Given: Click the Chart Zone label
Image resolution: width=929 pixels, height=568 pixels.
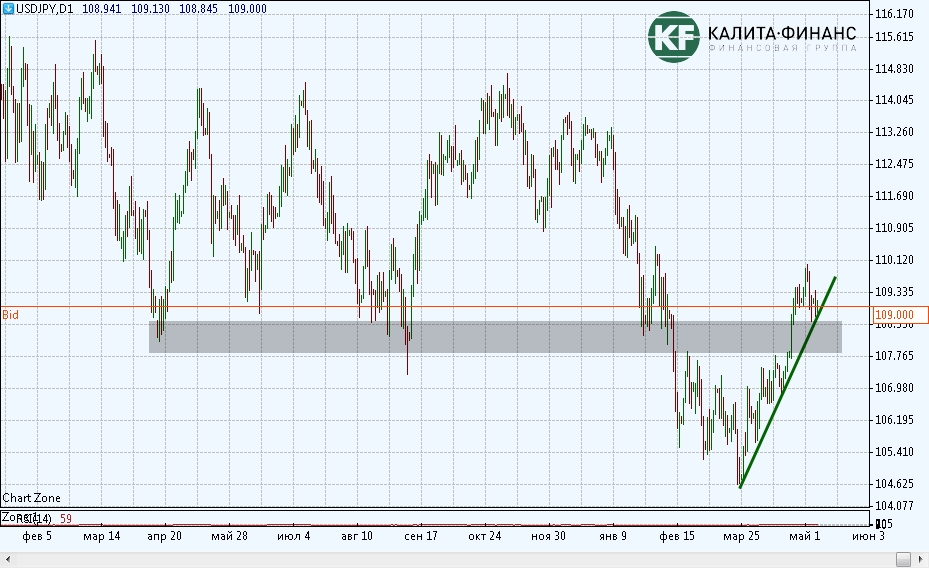Looking at the screenshot, I should pyautogui.click(x=31, y=498).
